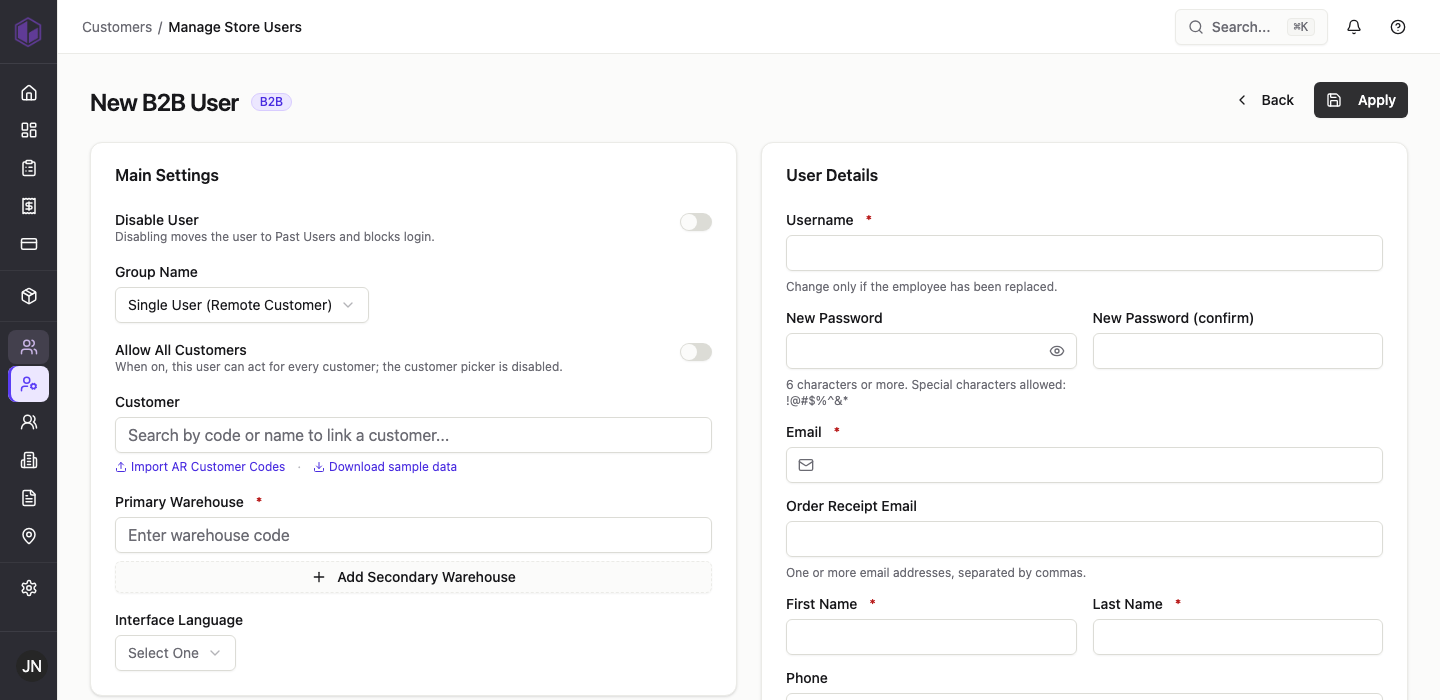Open the credit card payments icon
1440x700 pixels.
(x=29, y=244)
